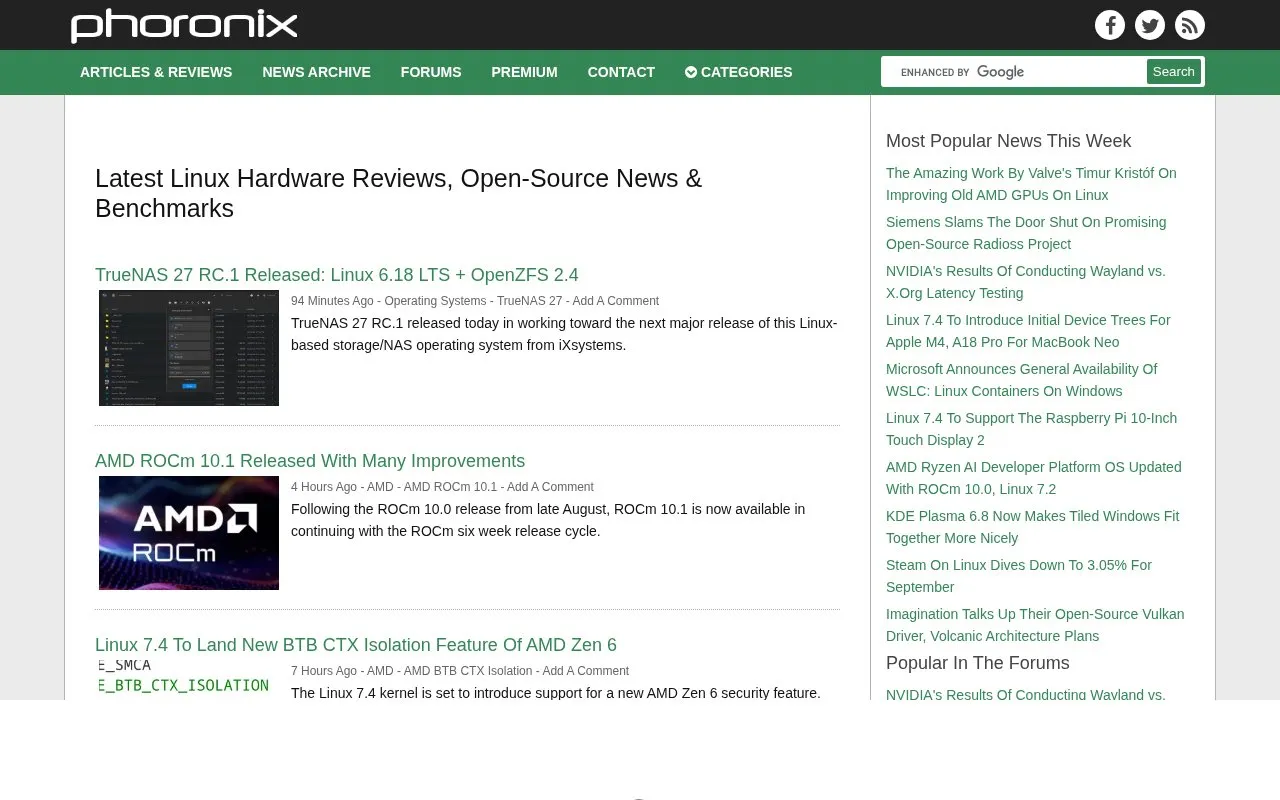Open the RSS feed icon
1280x800 pixels.
(1190, 25)
